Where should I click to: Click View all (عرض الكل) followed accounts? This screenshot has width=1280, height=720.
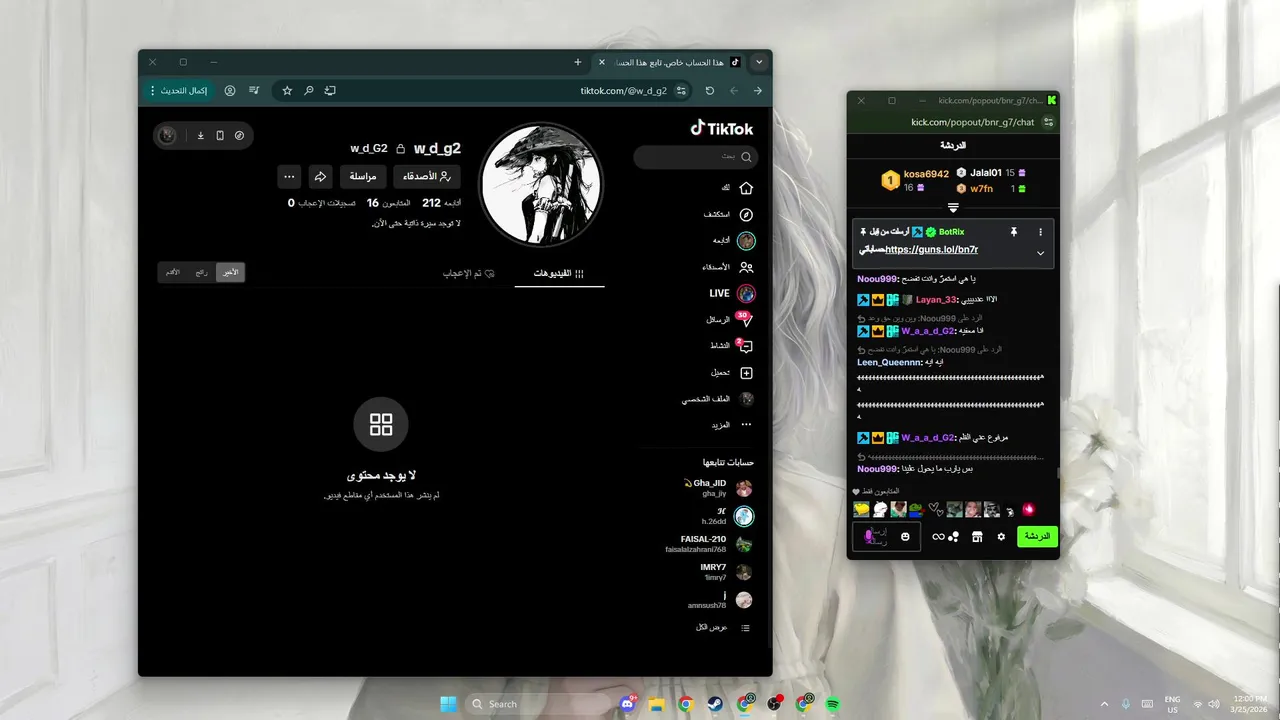725,627
